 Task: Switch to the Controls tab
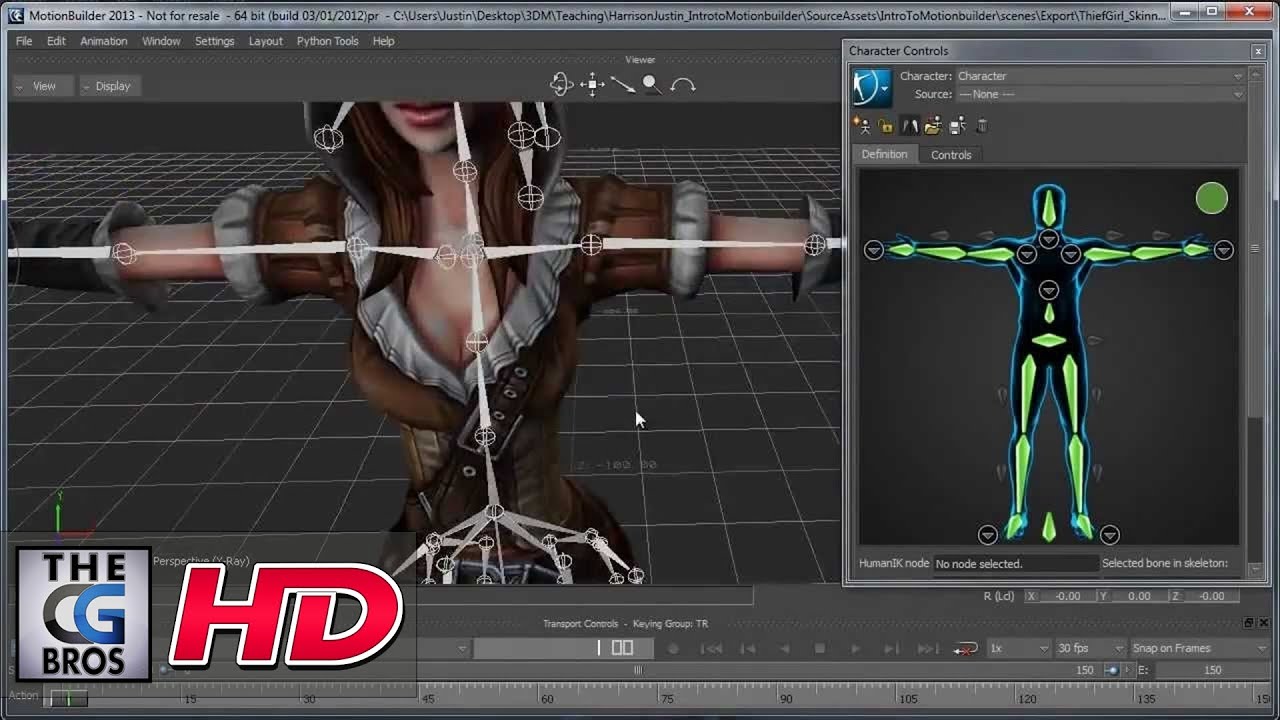(951, 154)
